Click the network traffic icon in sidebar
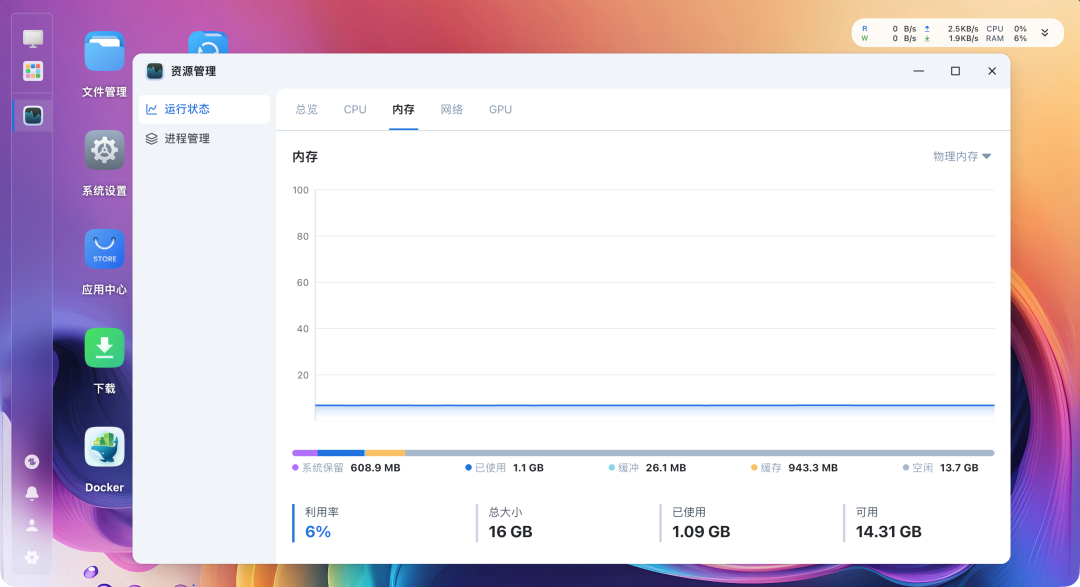The image size is (1080, 587). click(x=31, y=462)
